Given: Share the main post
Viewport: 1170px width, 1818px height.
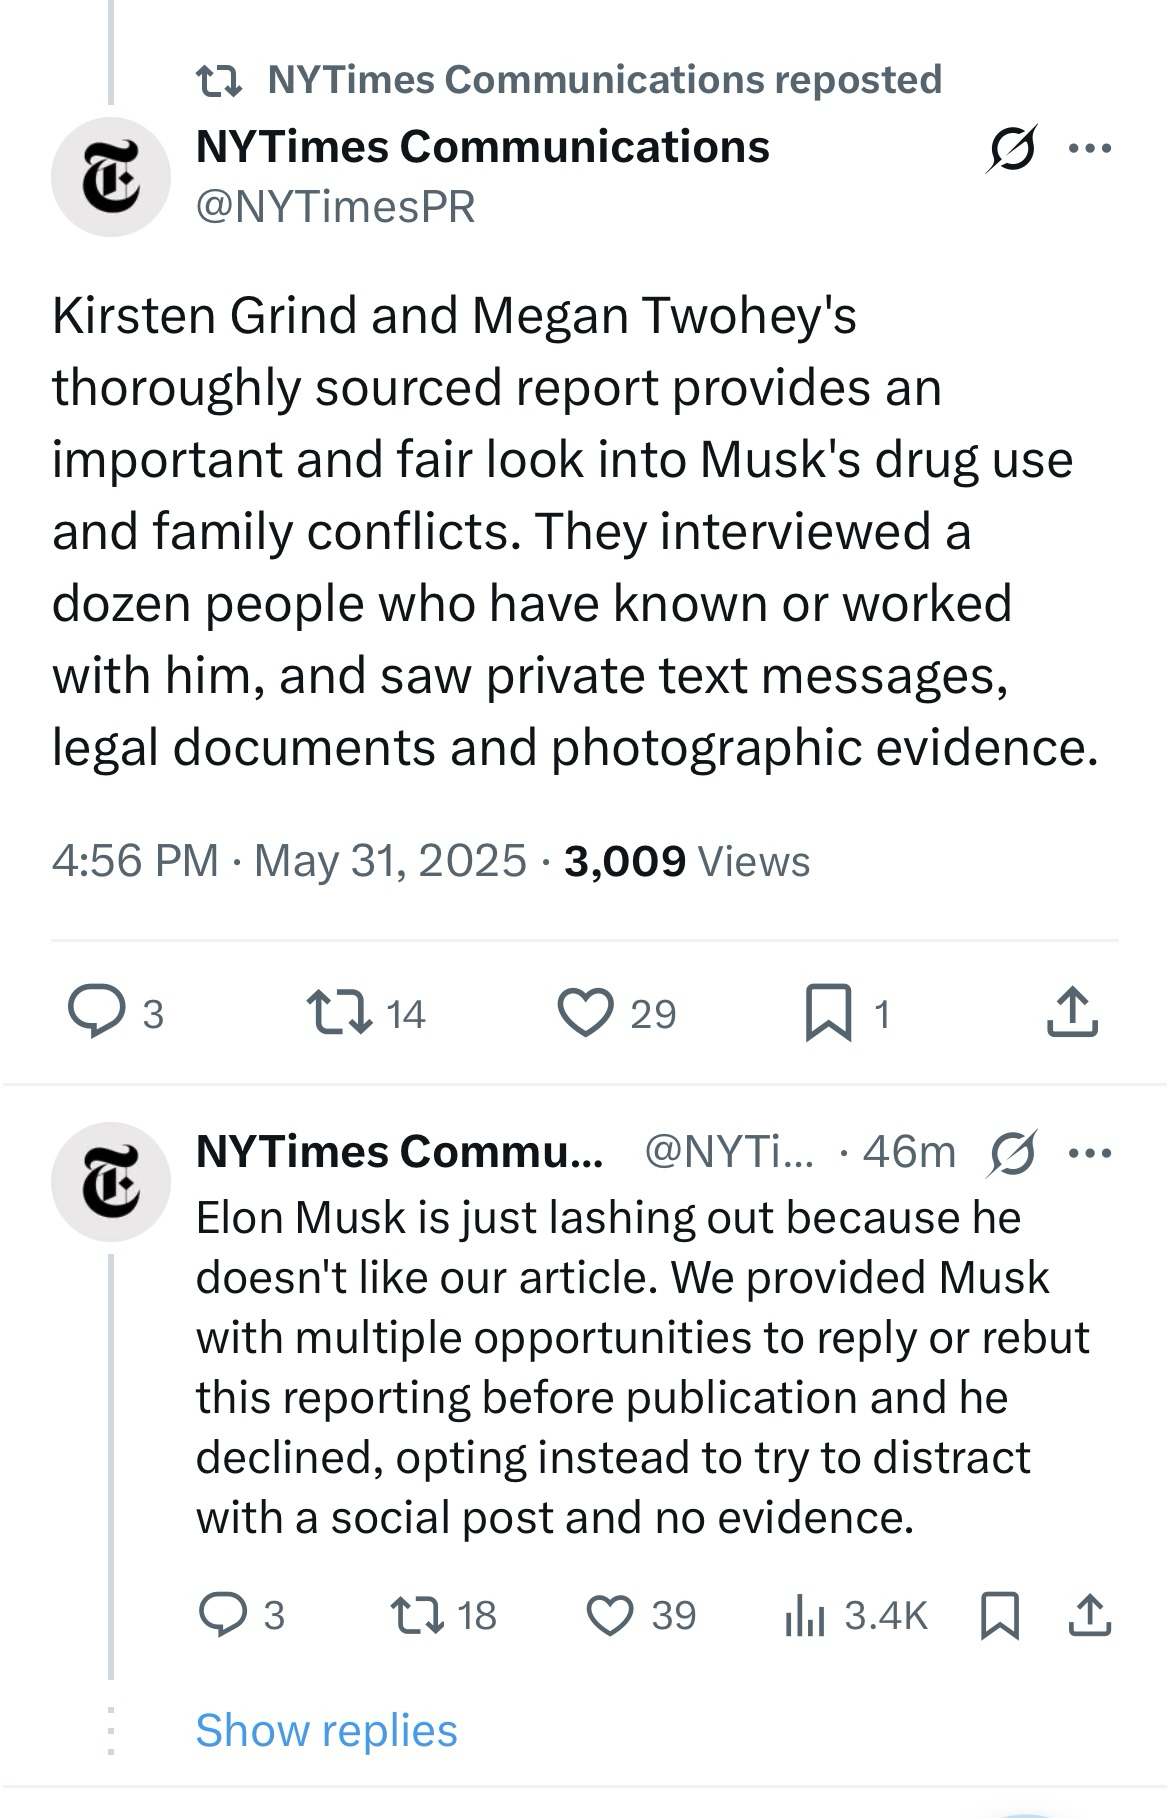Looking at the screenshot, I should point(1072,1012).
